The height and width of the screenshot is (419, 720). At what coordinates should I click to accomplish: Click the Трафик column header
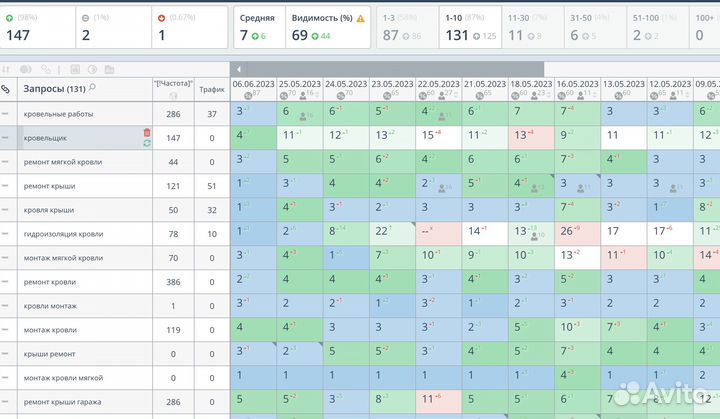212,89
